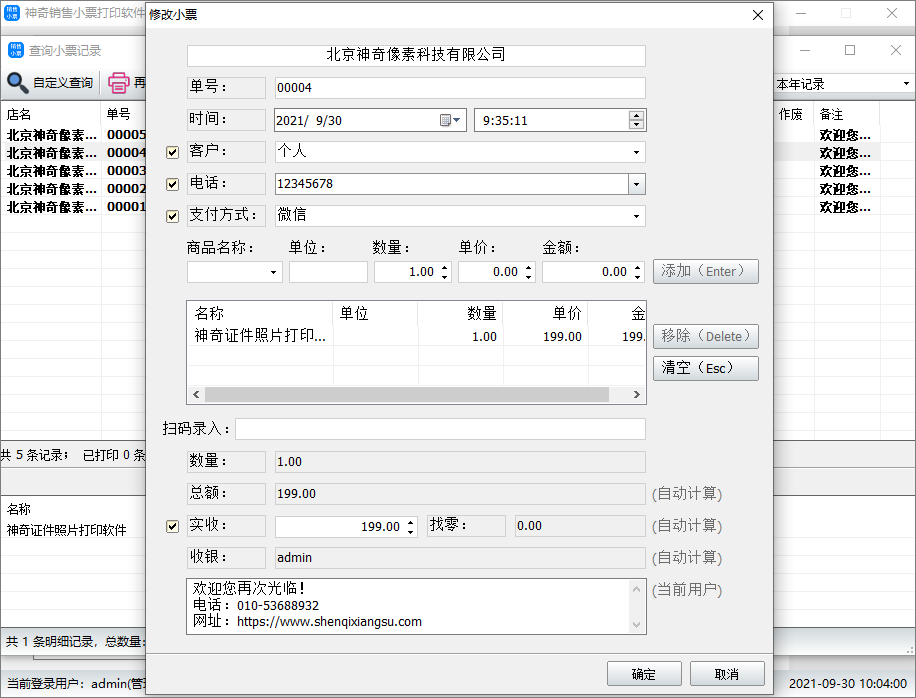This screenshot has width=916, height=698.
Task: Toggle the 客户 checkbox
Action: coord(172,152)
